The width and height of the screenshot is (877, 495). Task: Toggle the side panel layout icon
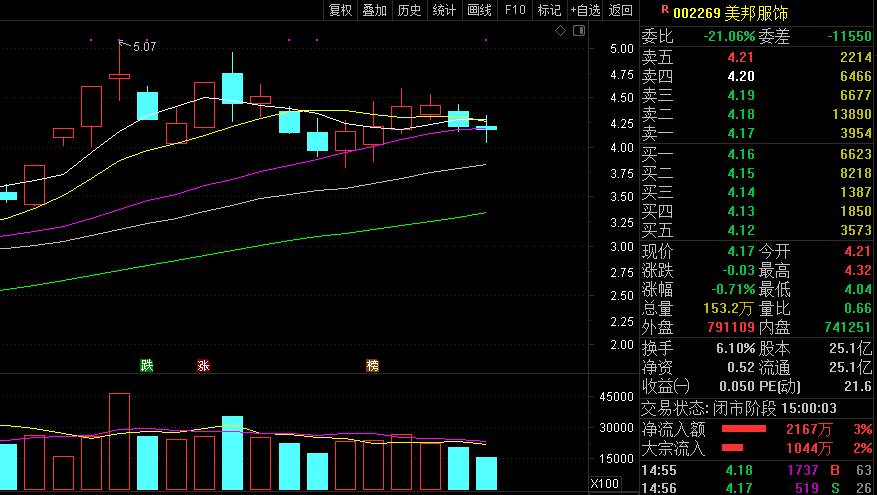point(579,31)
